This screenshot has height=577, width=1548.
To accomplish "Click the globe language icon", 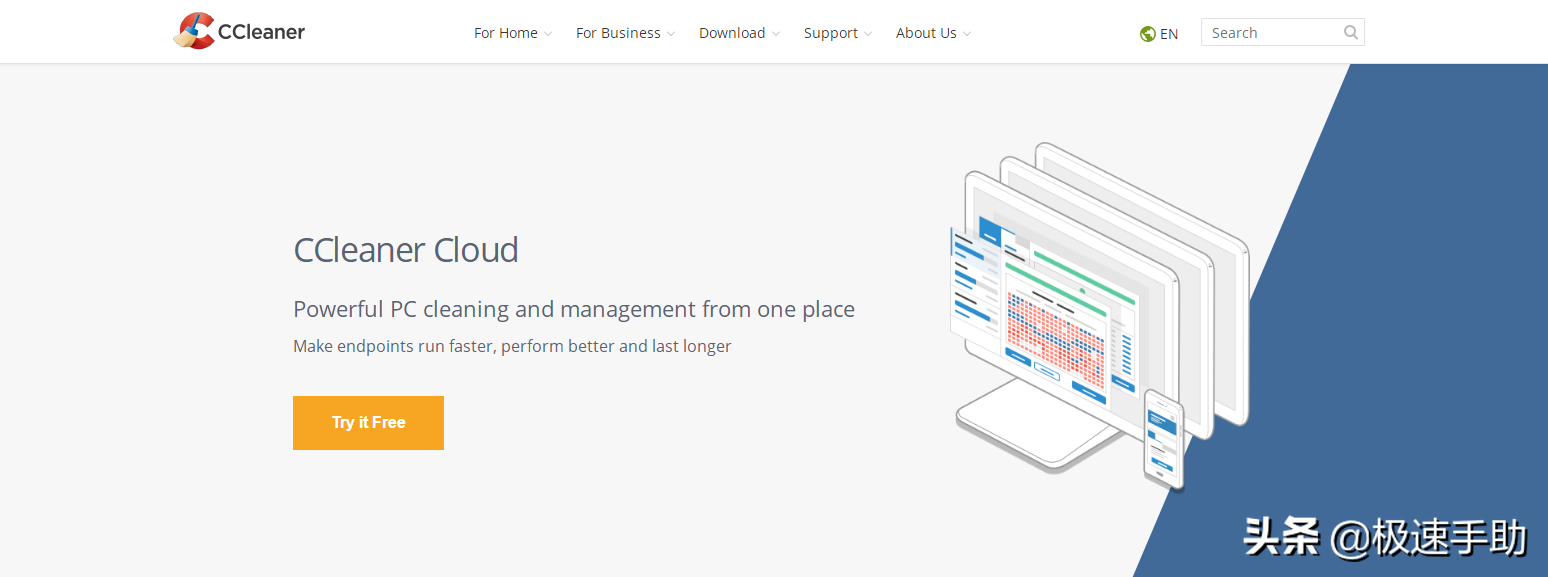I will [x=1148, y=34].
